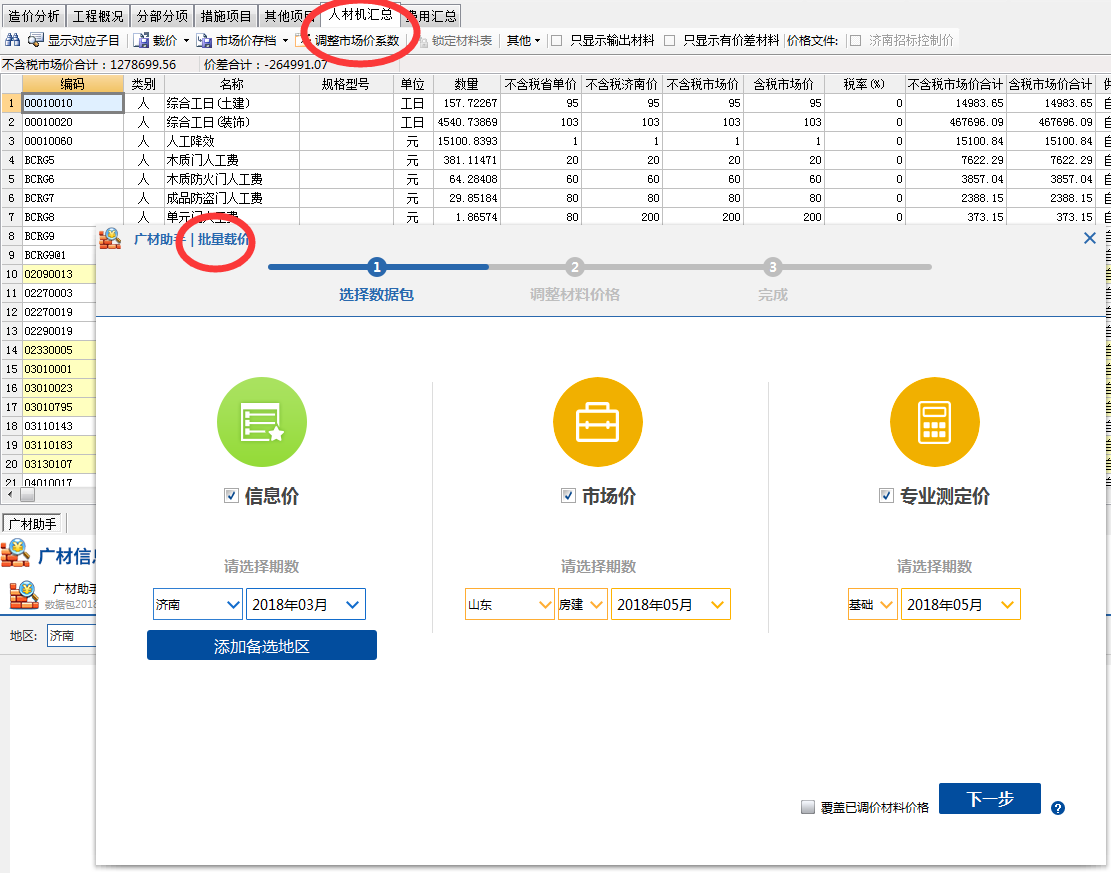This screenshot has width=1111, height=873.
Task: Click the binoculars find icon in toolbar
Action: pyautogui.click(x=13, y=40)
